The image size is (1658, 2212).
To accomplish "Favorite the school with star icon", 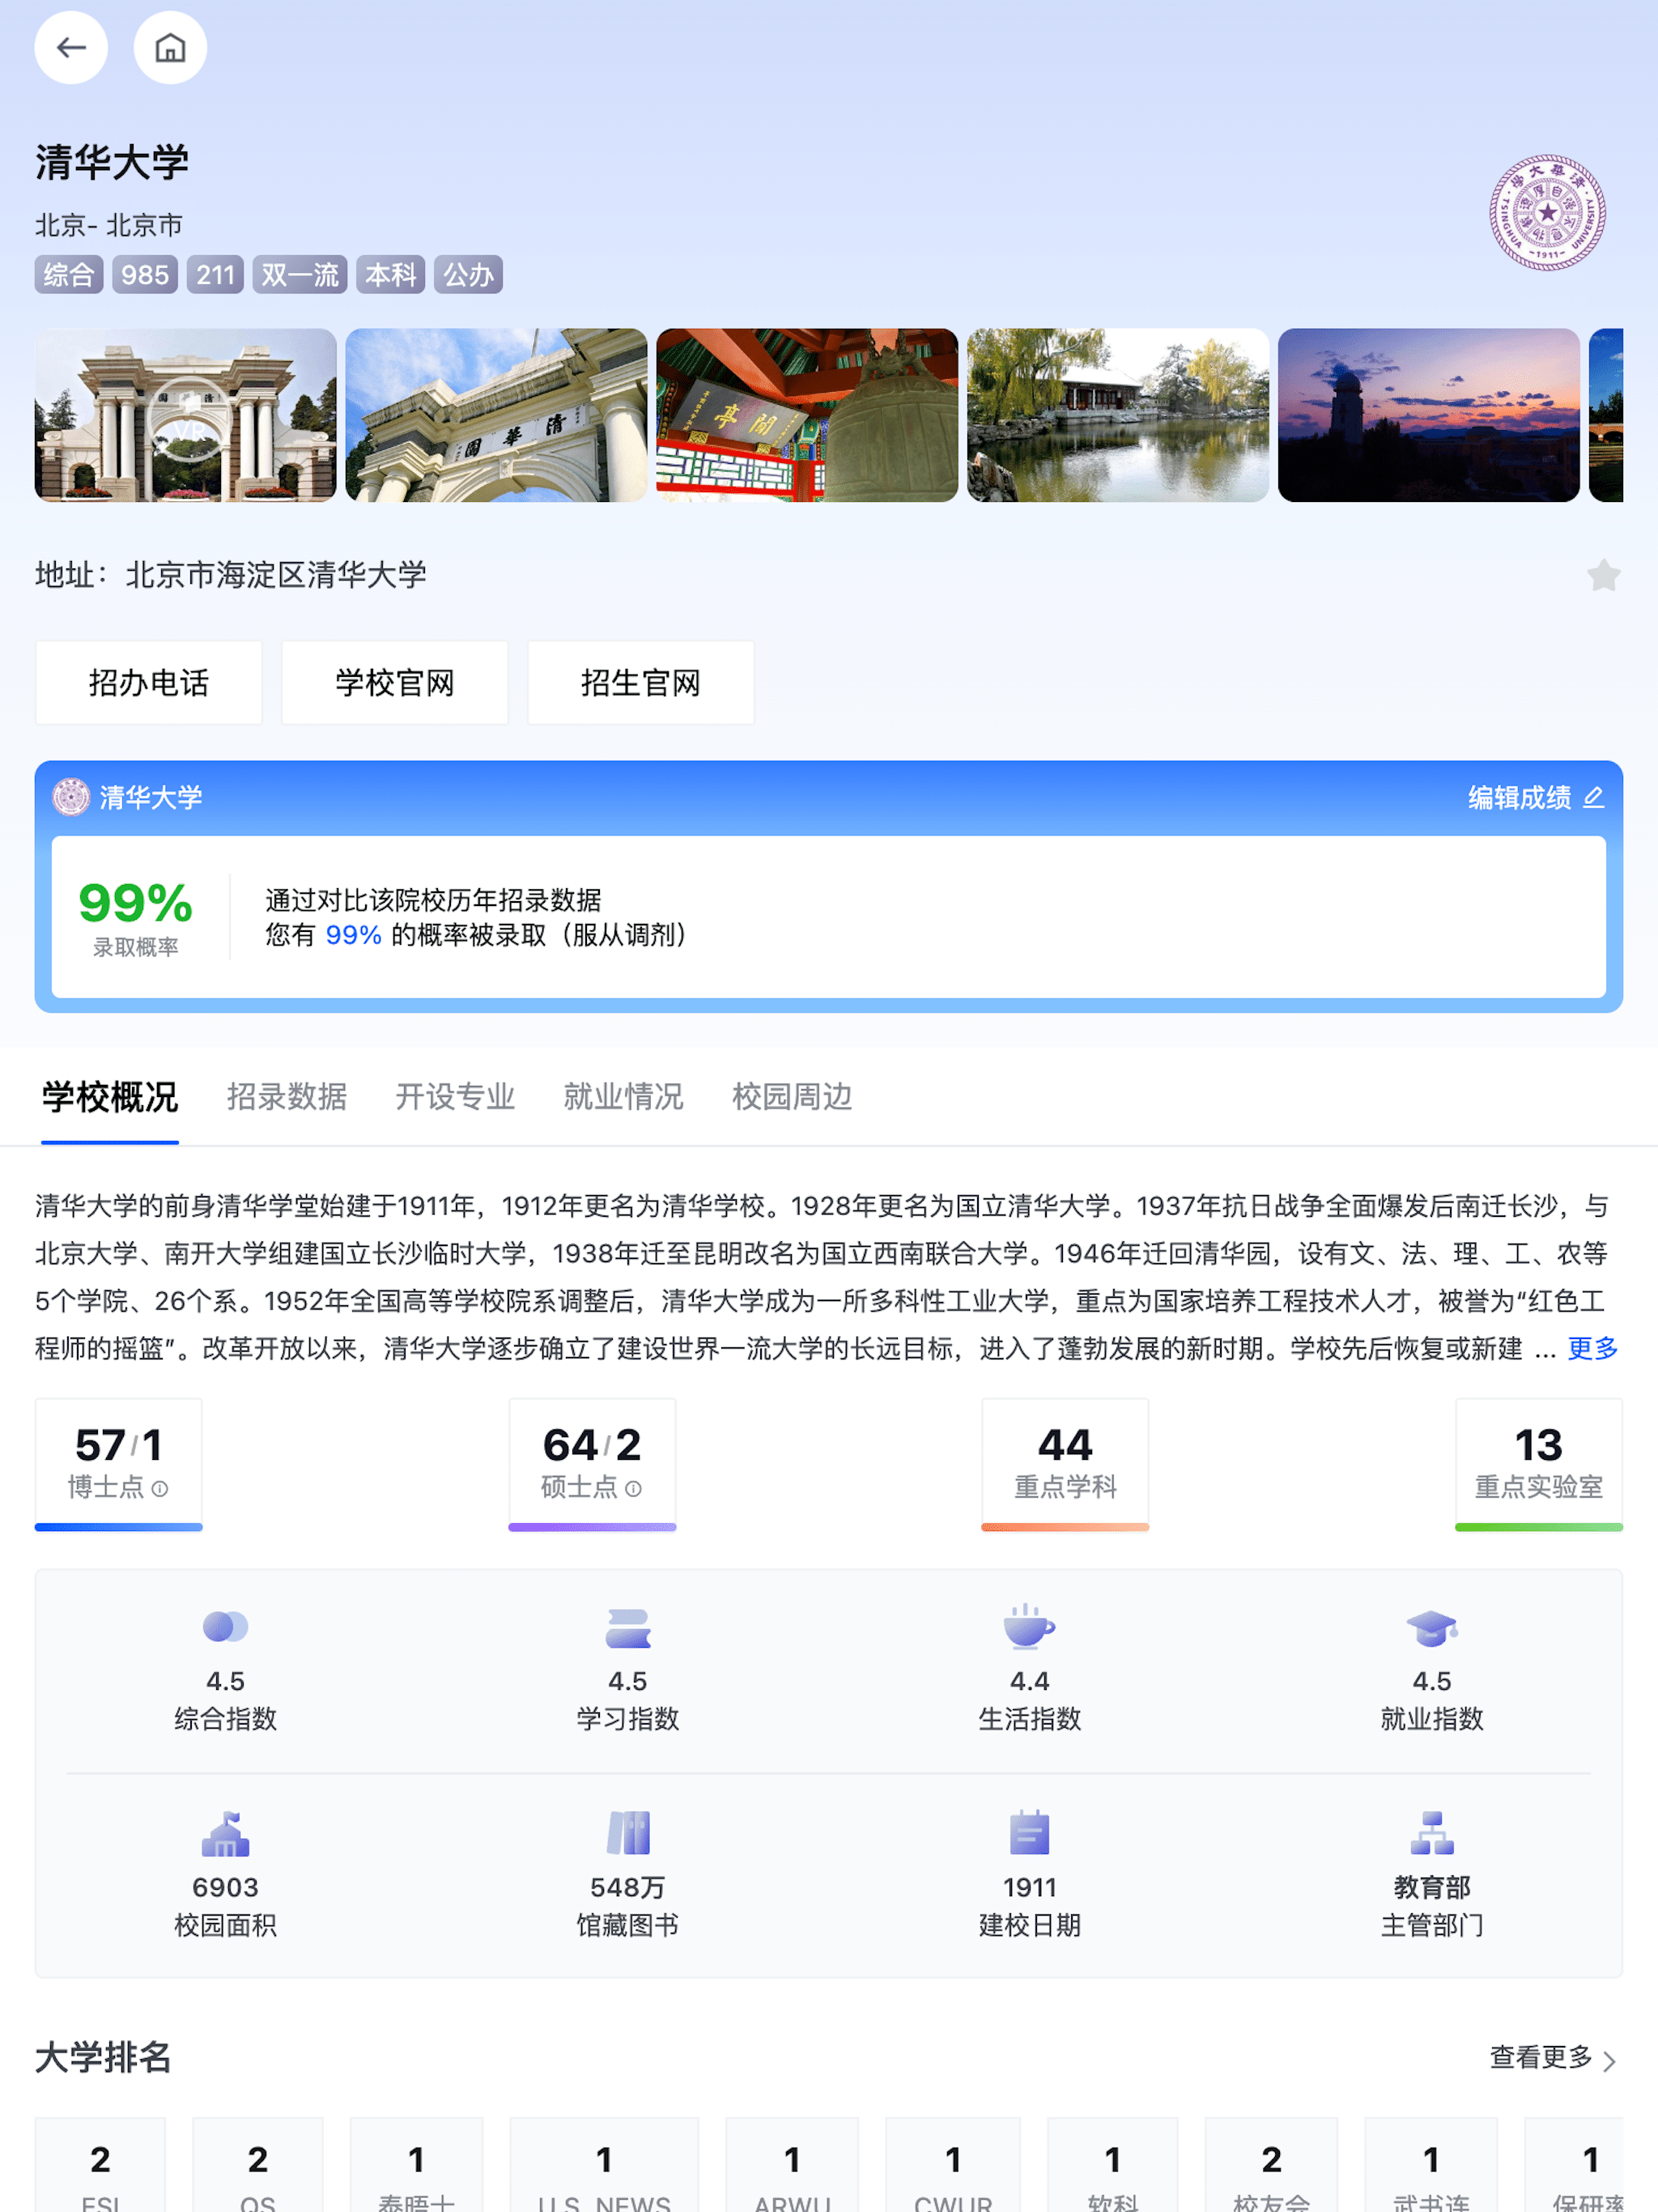I will pos(1603,575).
